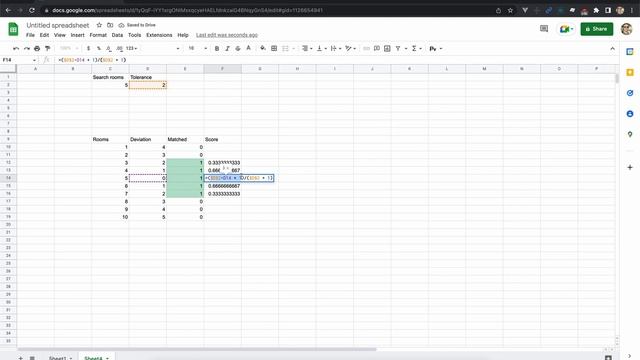Toggle strikethrough formatting
The height and width of the screenshot is (360, 640).
[x=238, y=49]
